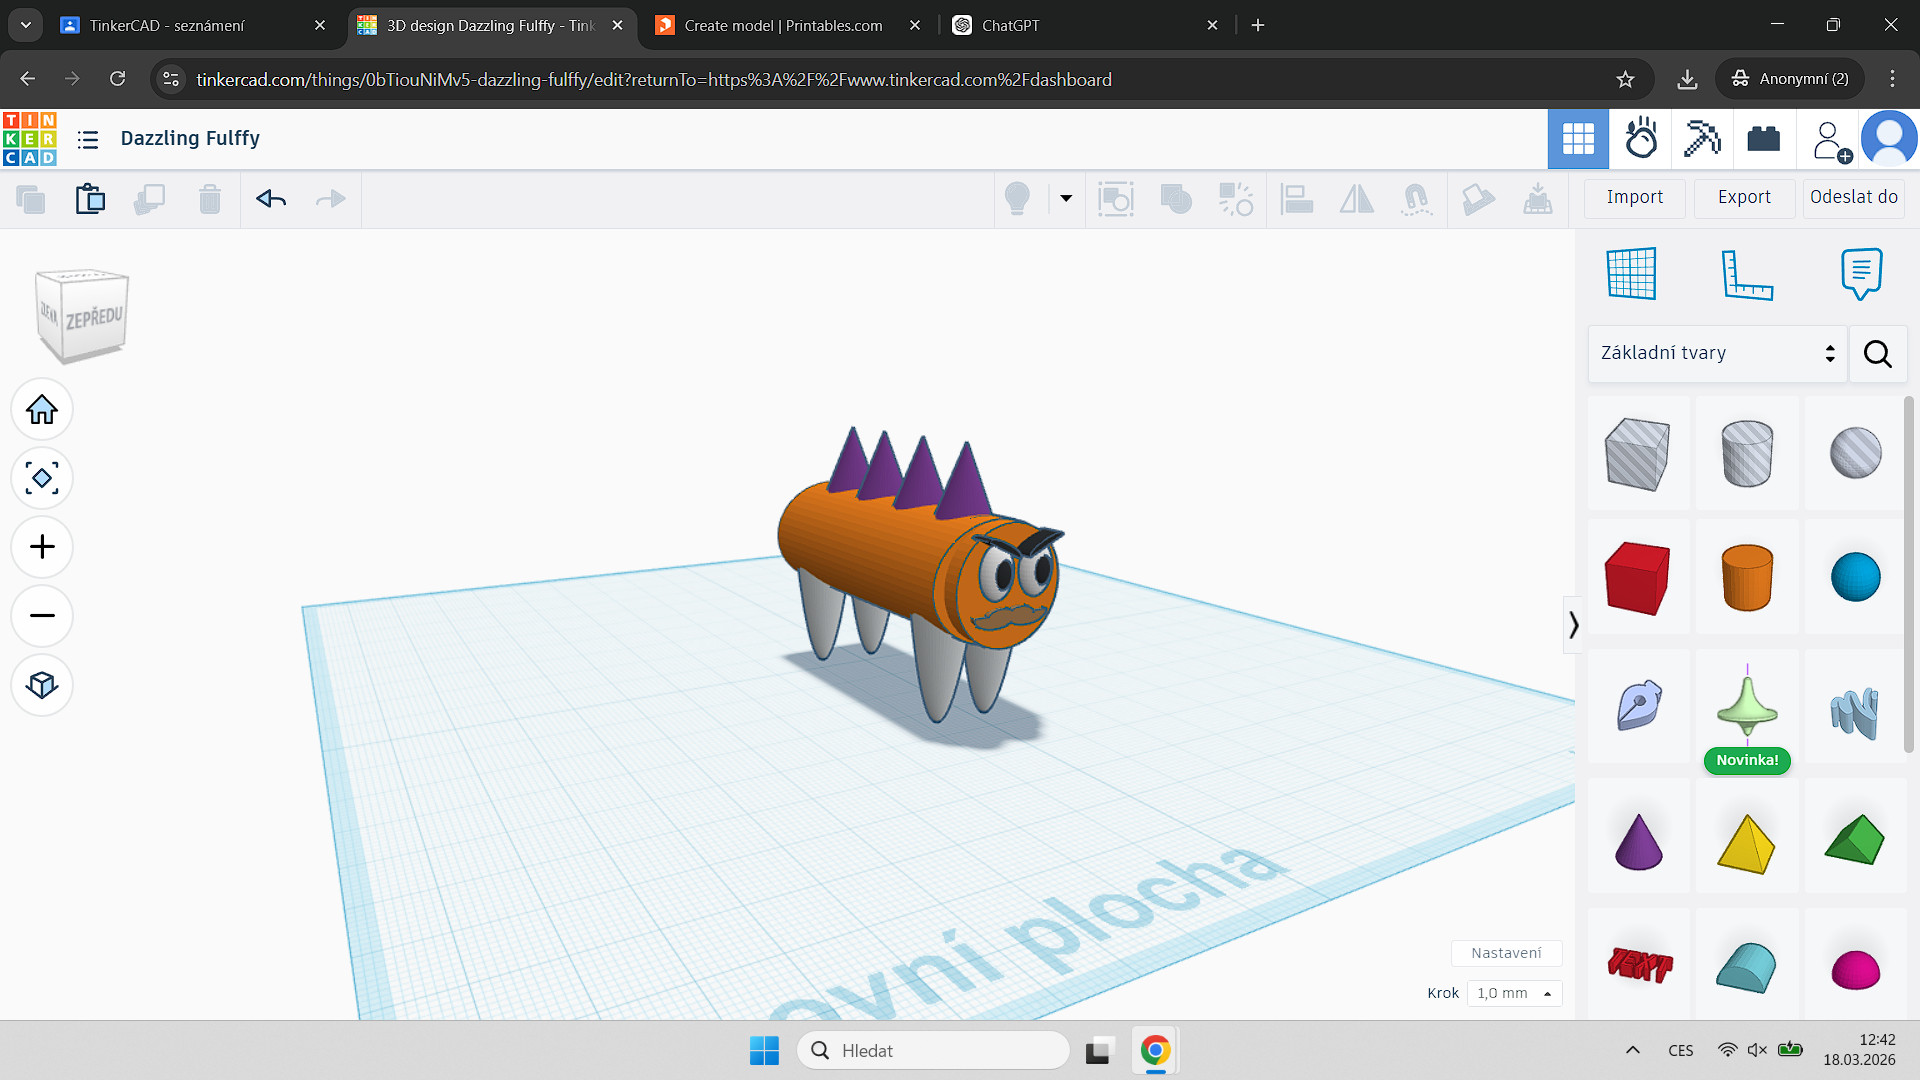Toggle the light bulb visibility control in the toolbar

point(1017,199)
